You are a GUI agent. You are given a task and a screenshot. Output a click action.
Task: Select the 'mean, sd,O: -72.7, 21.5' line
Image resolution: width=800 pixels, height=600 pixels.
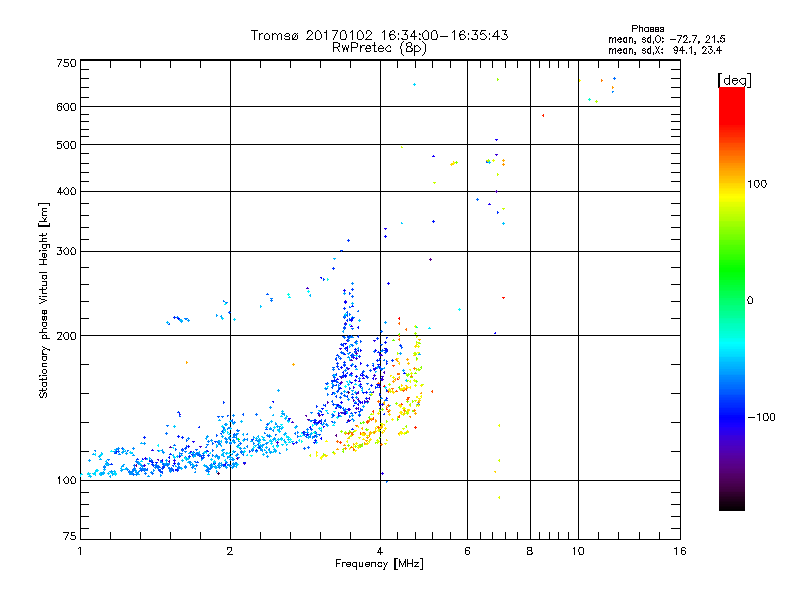pos(666,39)
